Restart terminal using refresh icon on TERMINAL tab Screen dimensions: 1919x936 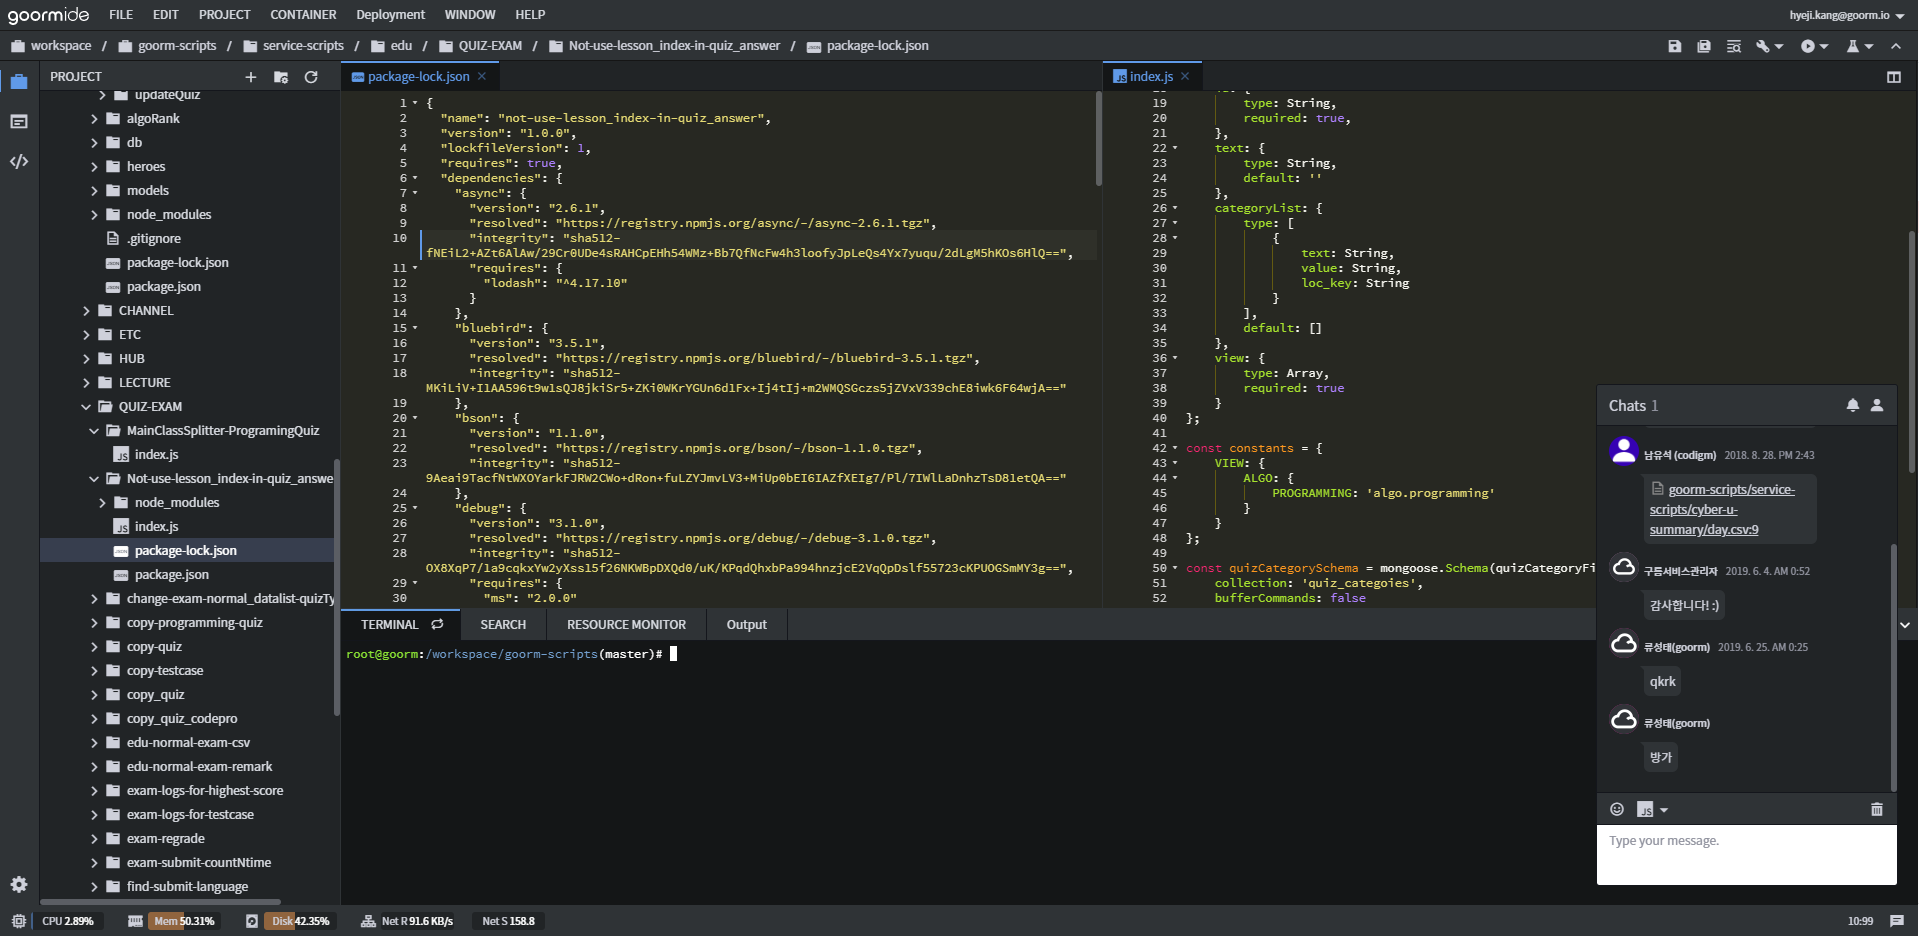(437, 624)
